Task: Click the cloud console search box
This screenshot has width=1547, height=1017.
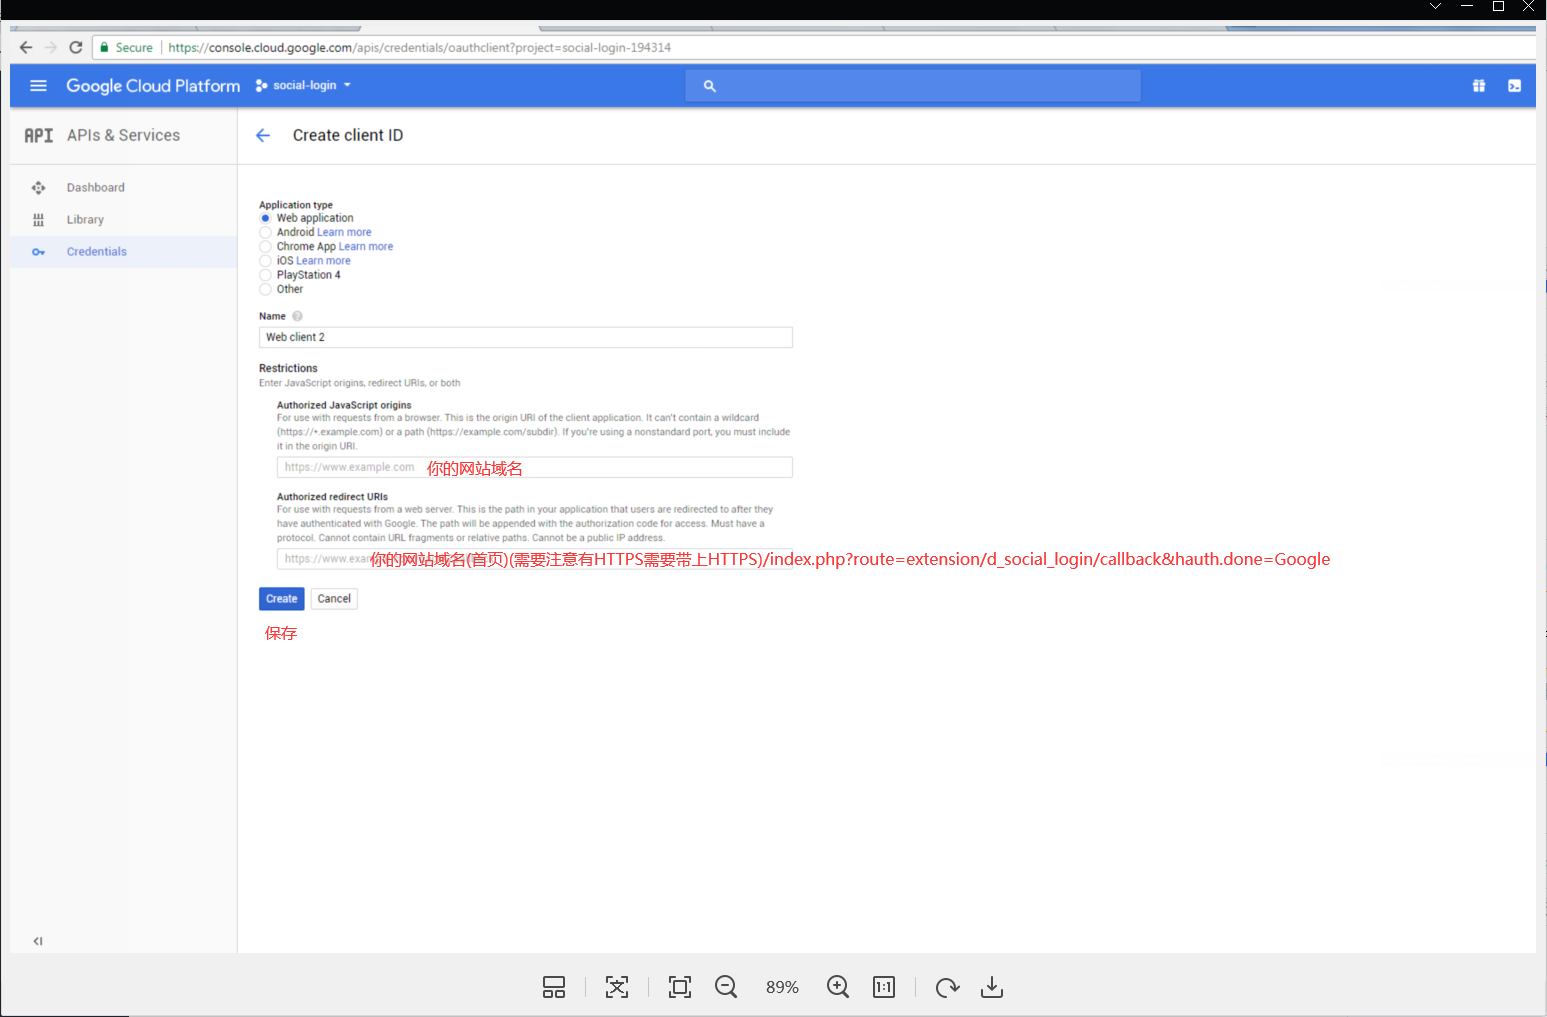Action: pyautogui.click(x=913, y=86)
